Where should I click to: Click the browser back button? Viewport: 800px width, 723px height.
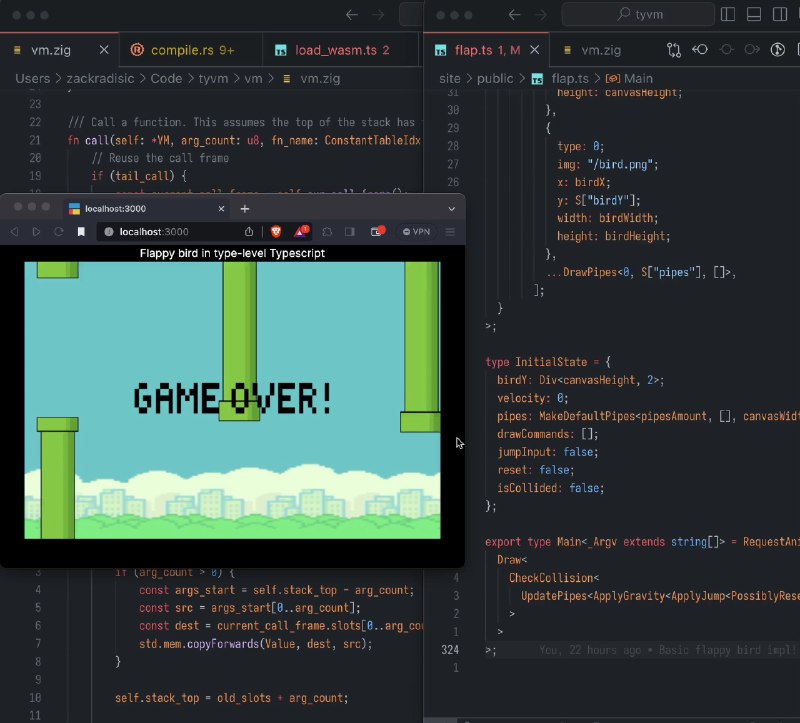(14, 232)
